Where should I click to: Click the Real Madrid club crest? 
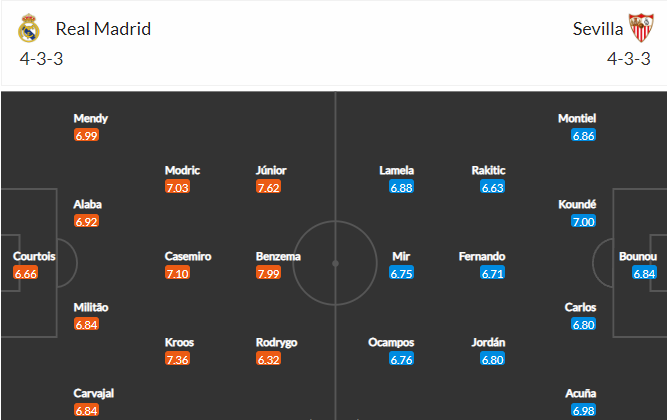tap(29, 28)
